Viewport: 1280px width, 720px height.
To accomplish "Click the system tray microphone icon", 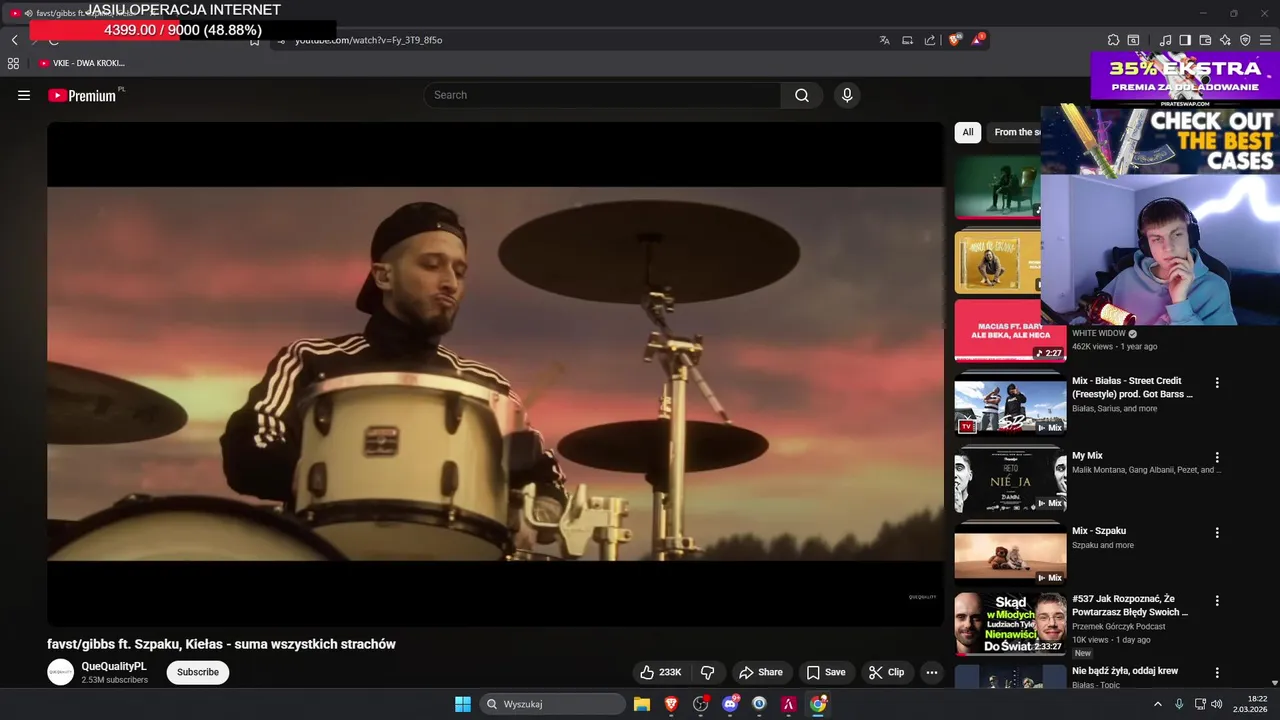I will pyautogui.click(x=1179, y=704).
